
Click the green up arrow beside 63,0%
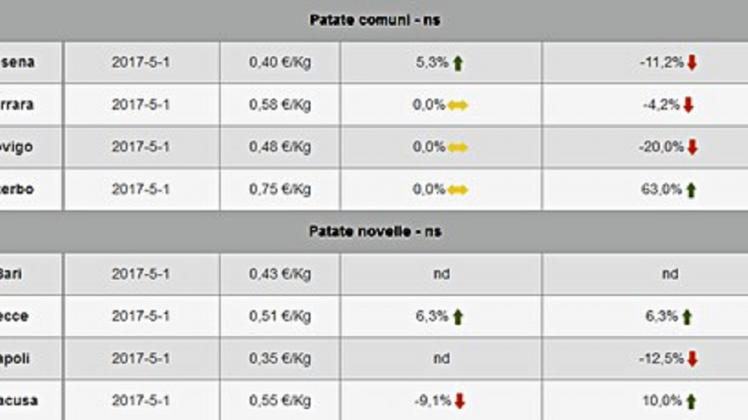(691, 190)
